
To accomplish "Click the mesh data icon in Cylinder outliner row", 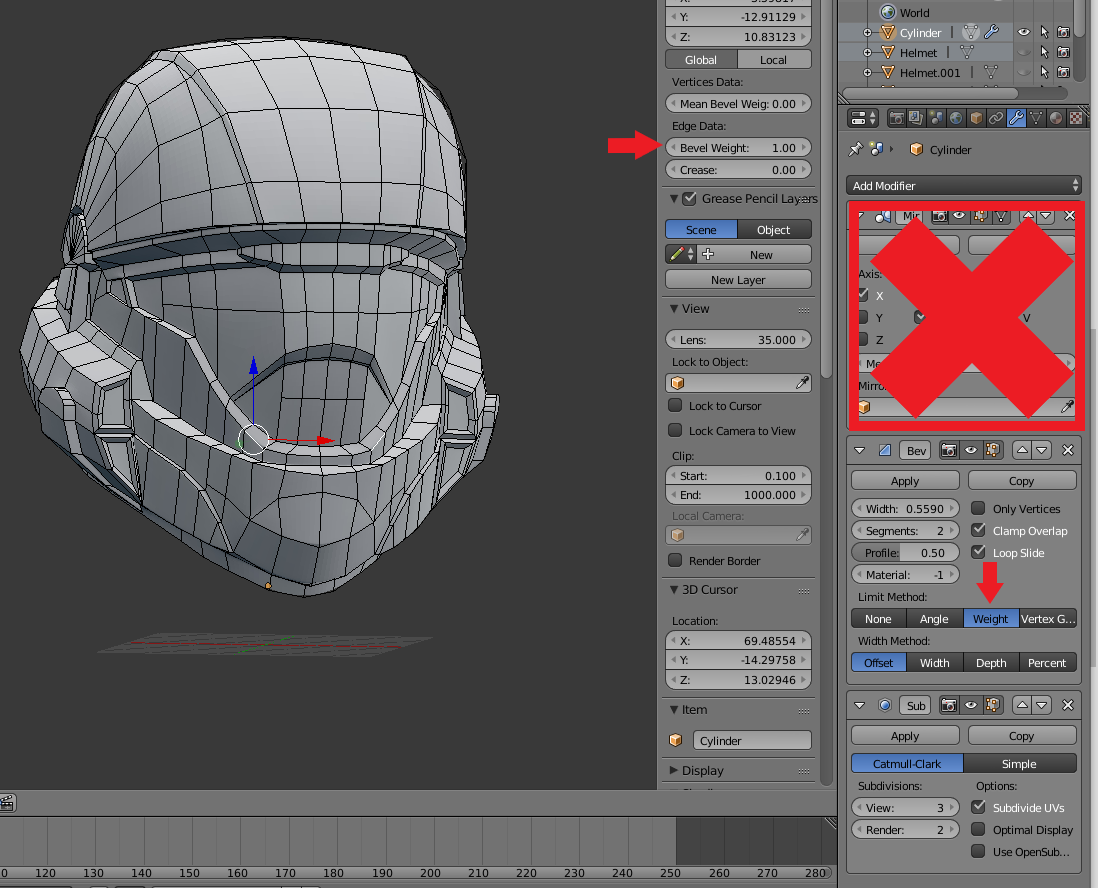I will tap(971, 32).
